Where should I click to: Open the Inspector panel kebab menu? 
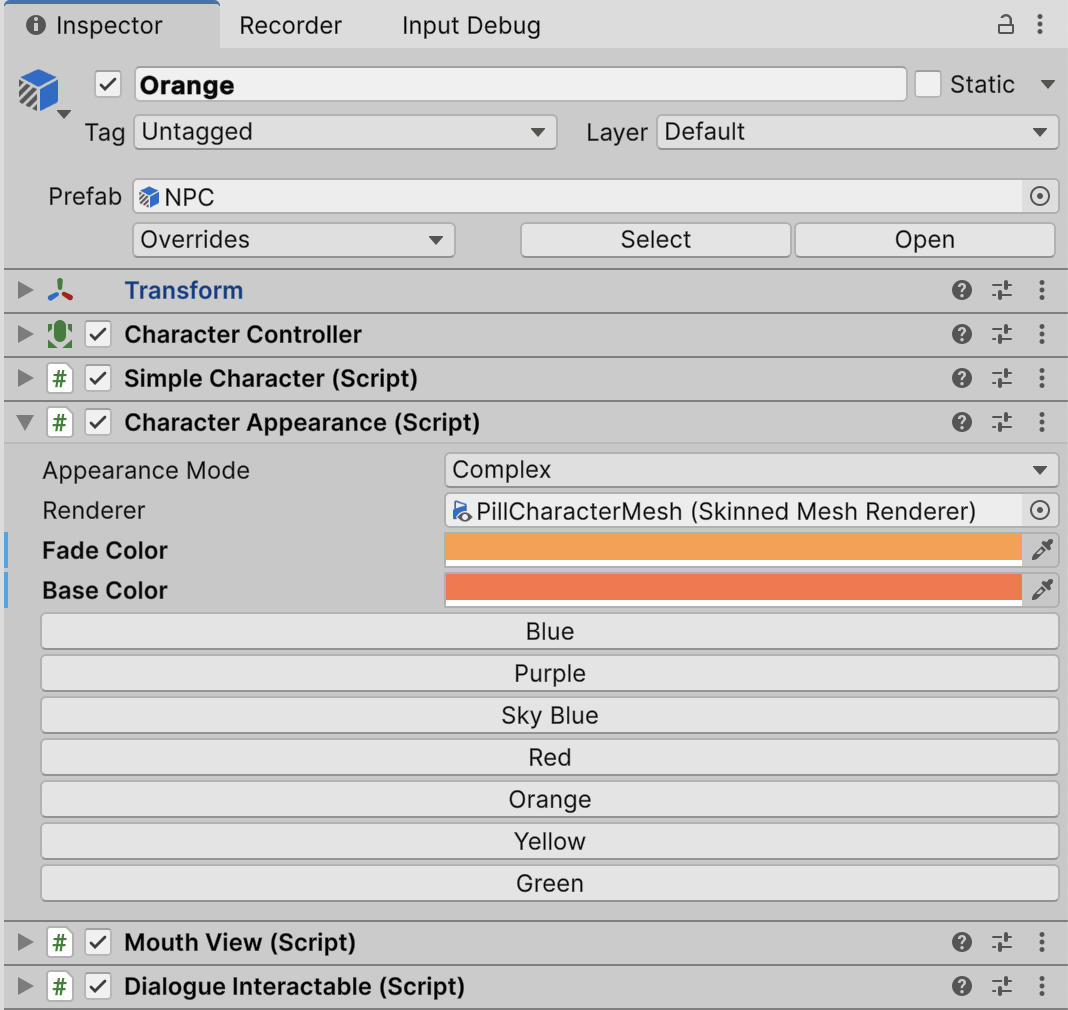tap(1042, 26)
